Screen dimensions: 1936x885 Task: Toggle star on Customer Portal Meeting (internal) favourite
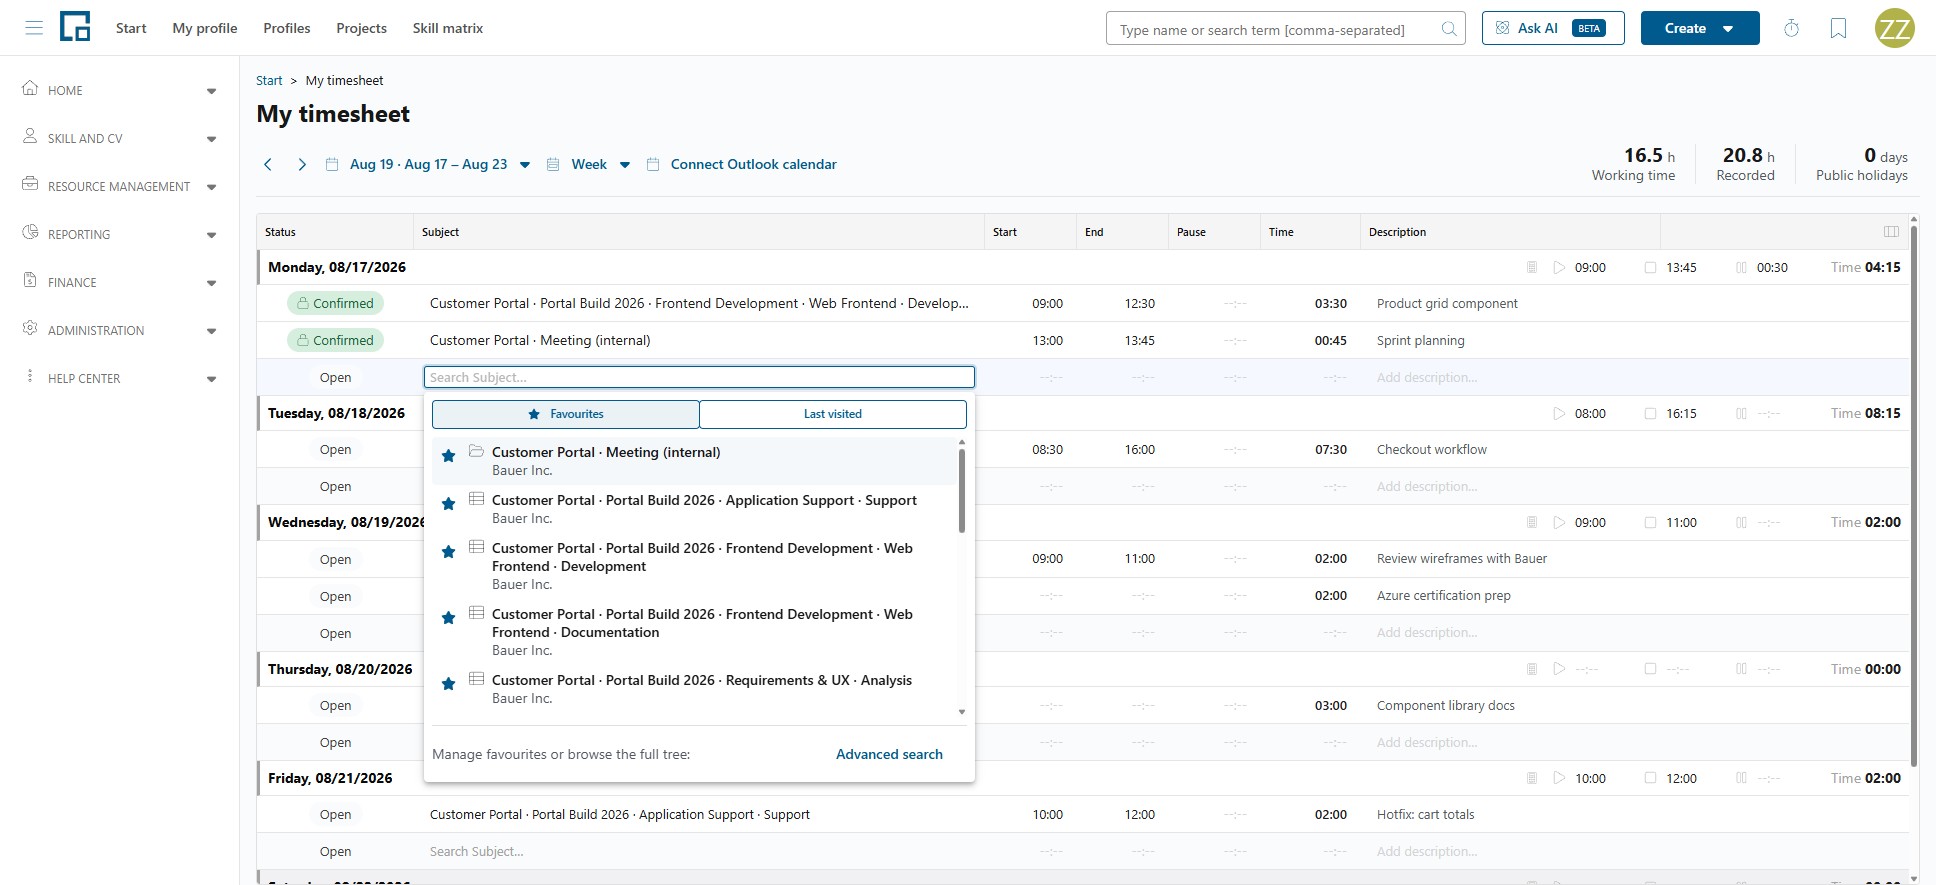point(449,456)
